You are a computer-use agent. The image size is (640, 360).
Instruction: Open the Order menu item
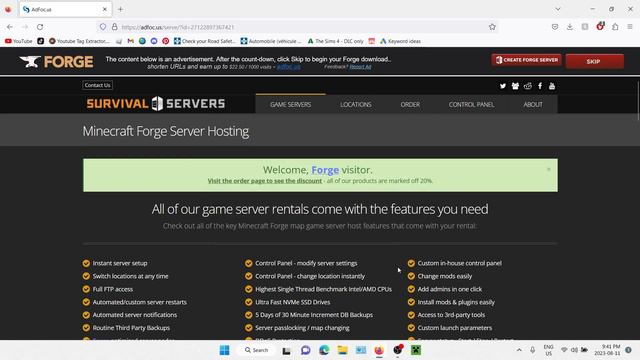pos(410,104)
